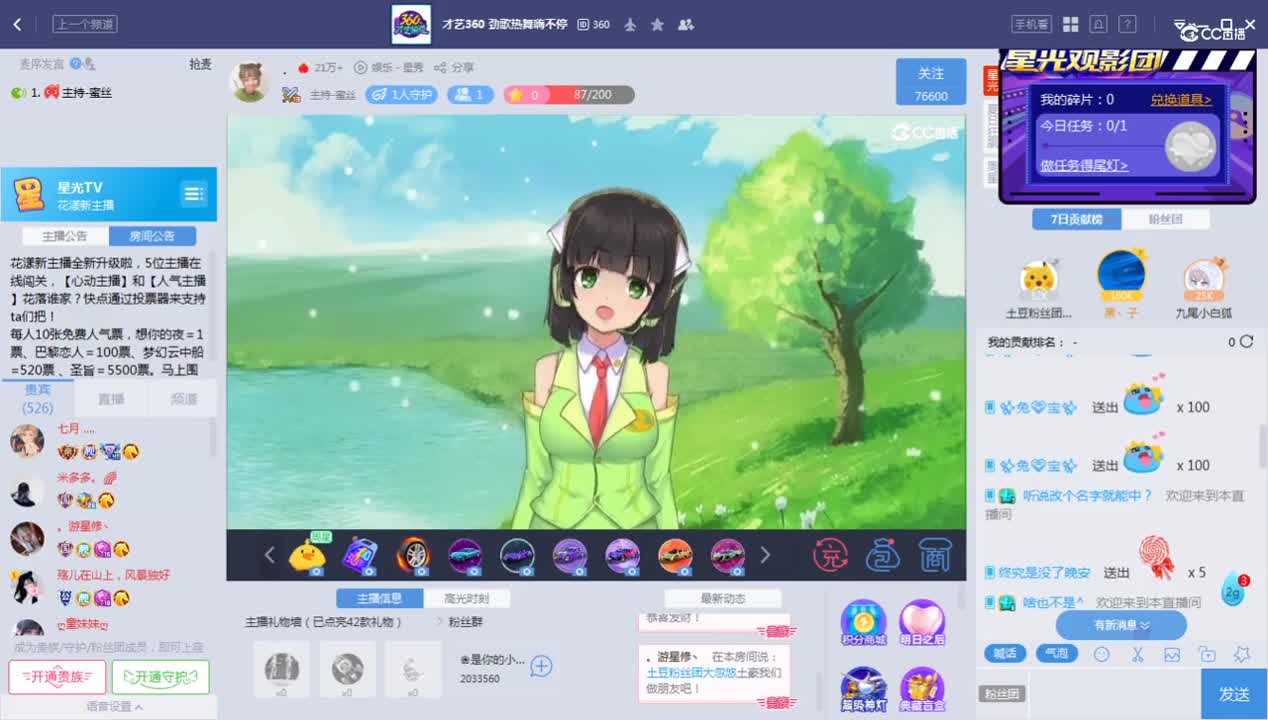Switch to 主播公告 tab

click(x=64, y=236)
